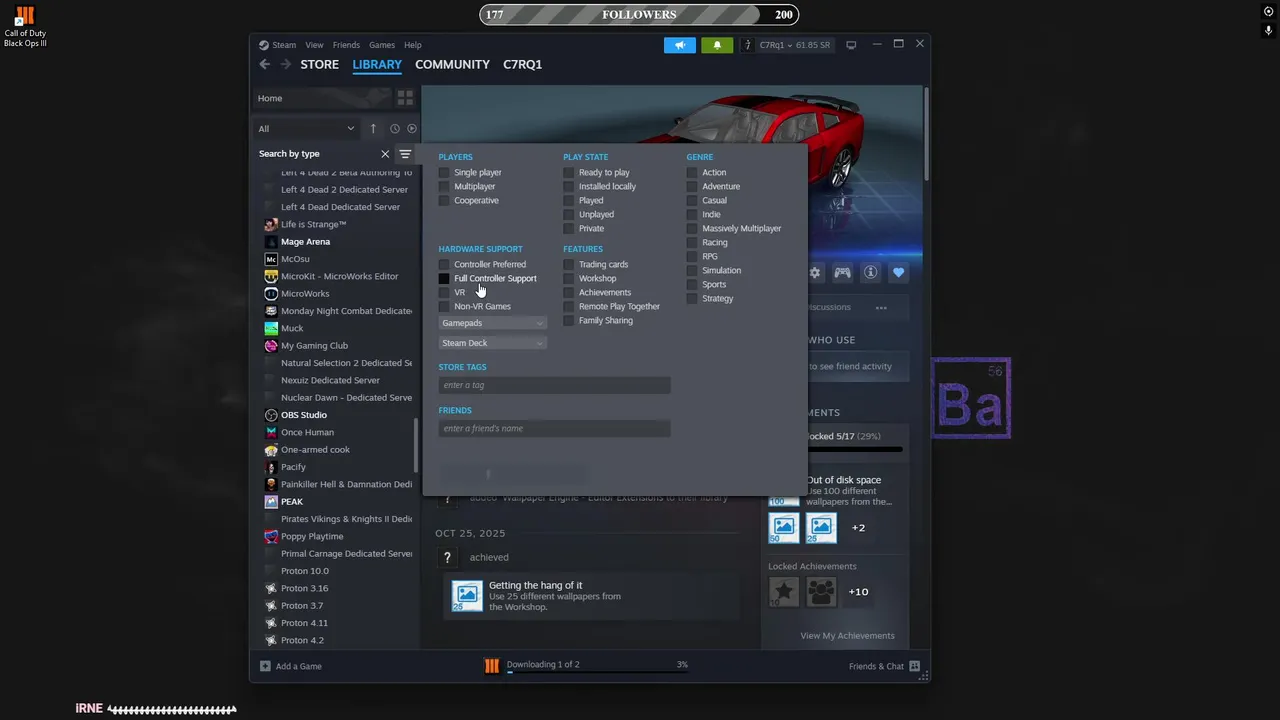Click the recent activity clock icon
This screenshot has width=1280, height=720.
(395, 128)
